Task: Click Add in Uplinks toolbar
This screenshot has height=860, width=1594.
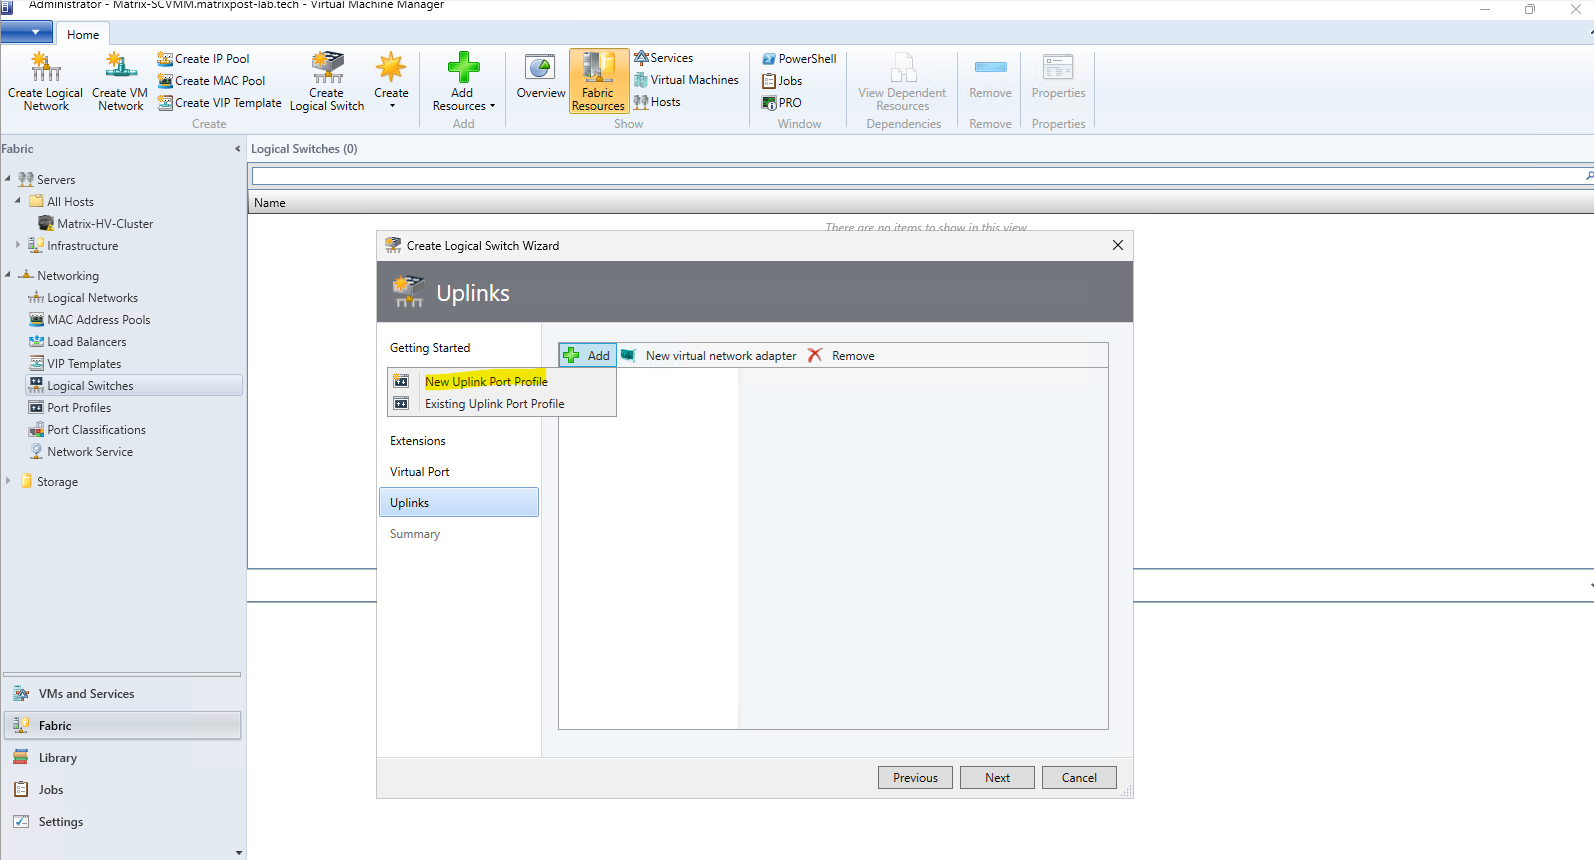Action: 587,355
